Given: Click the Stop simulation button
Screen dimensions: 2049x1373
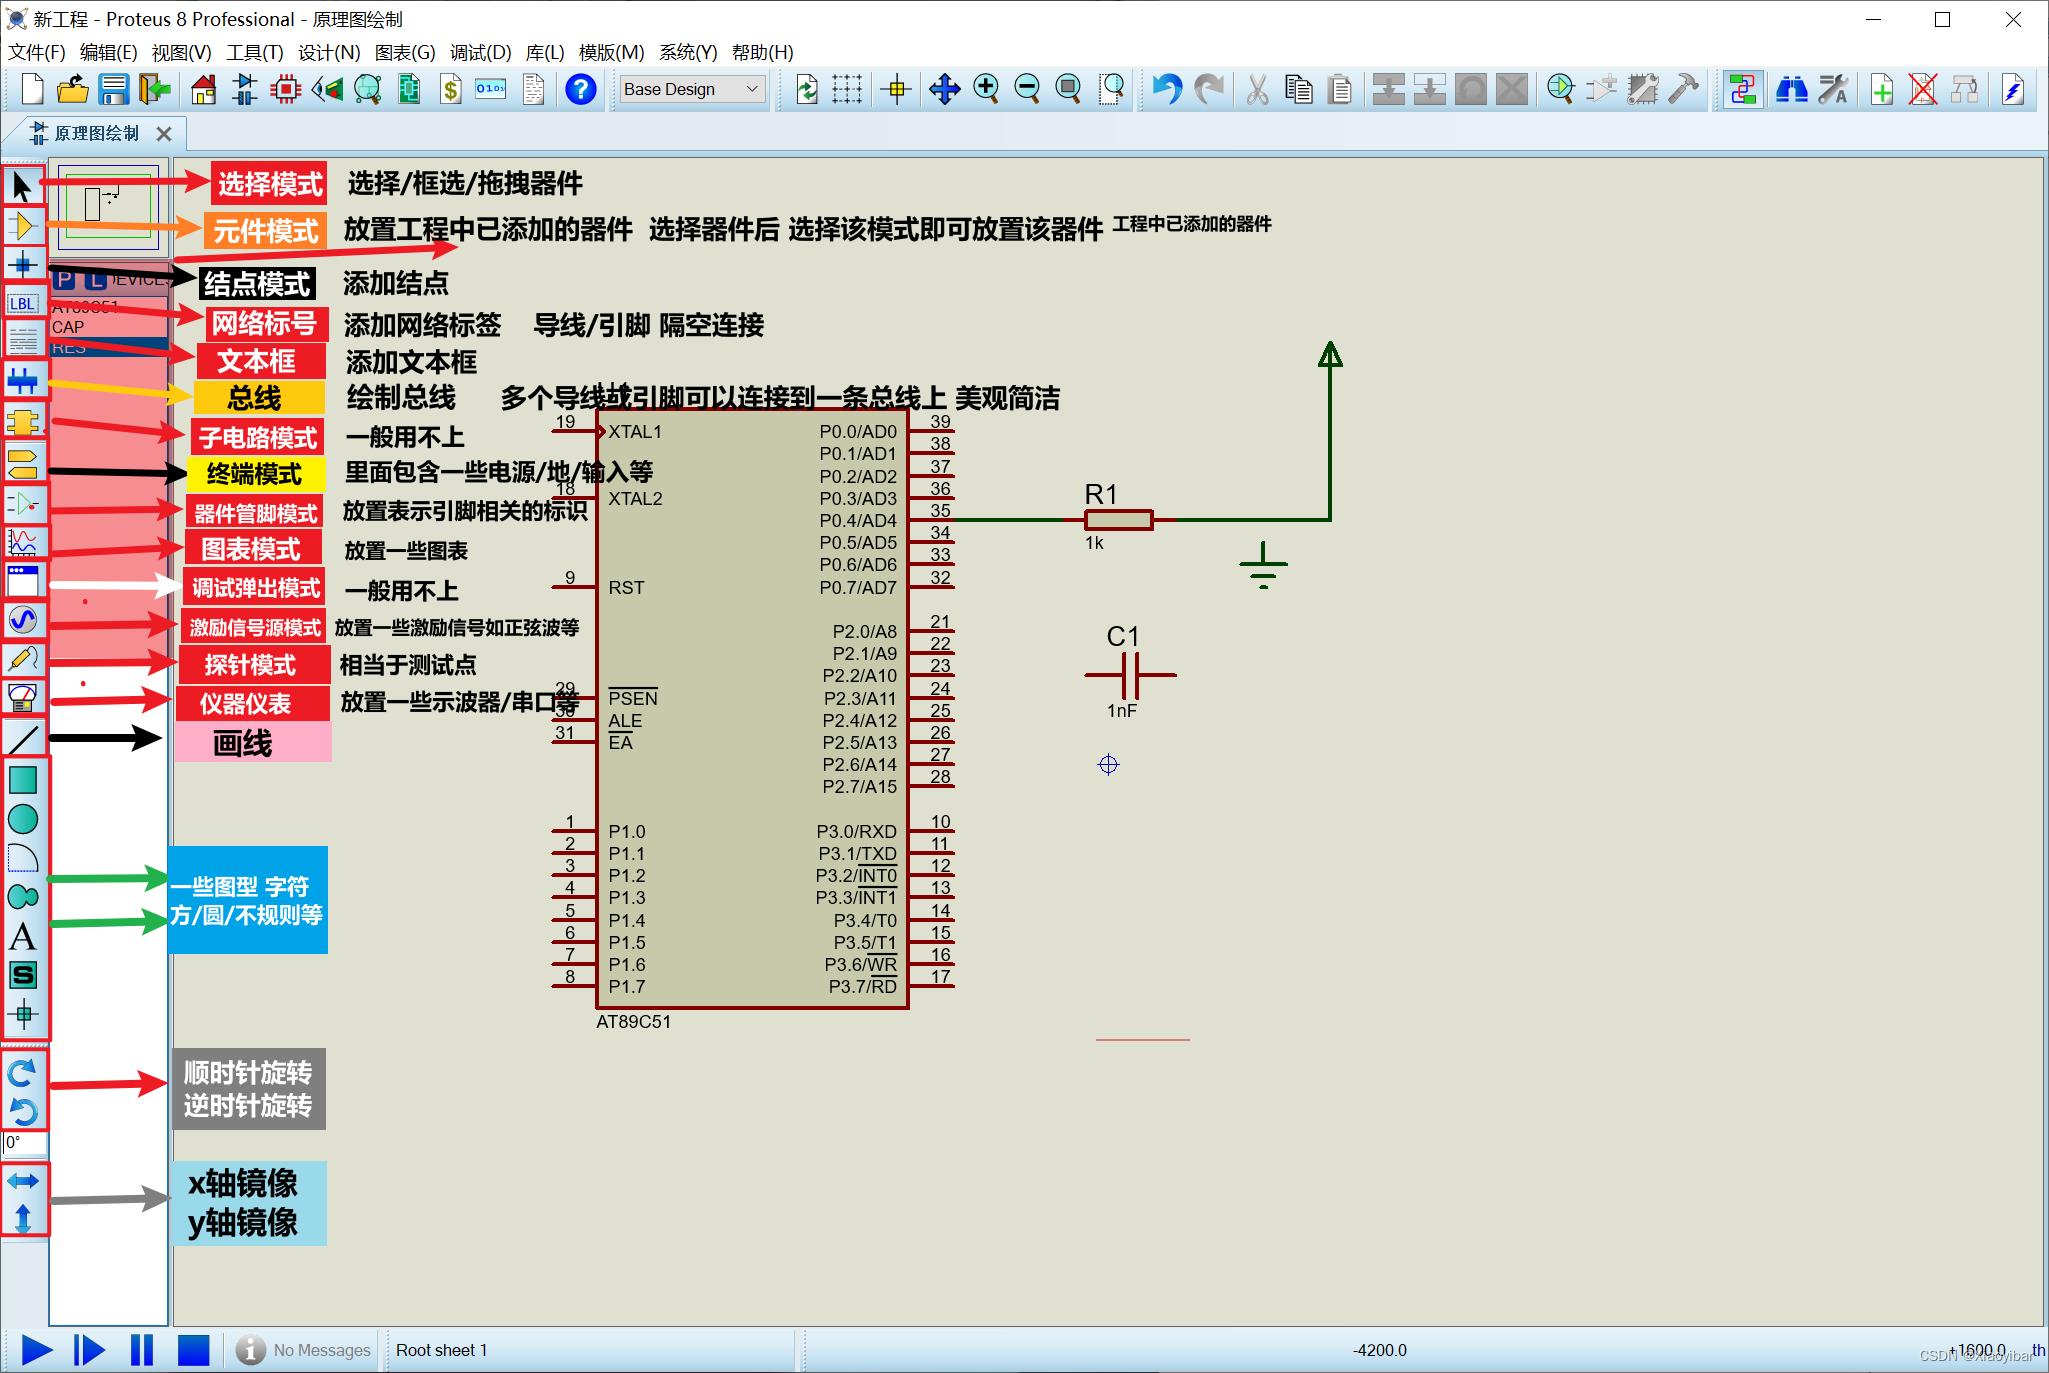Looking at the screenshot, I should tap(193, 1350).
